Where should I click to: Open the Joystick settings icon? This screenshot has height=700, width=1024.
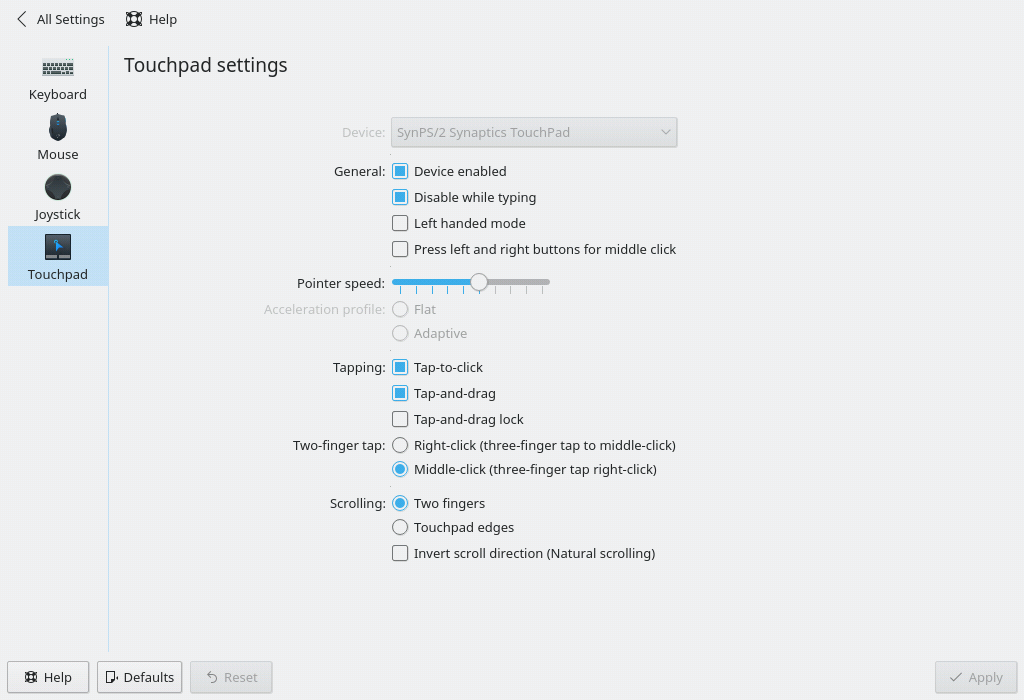coord(58,188)
